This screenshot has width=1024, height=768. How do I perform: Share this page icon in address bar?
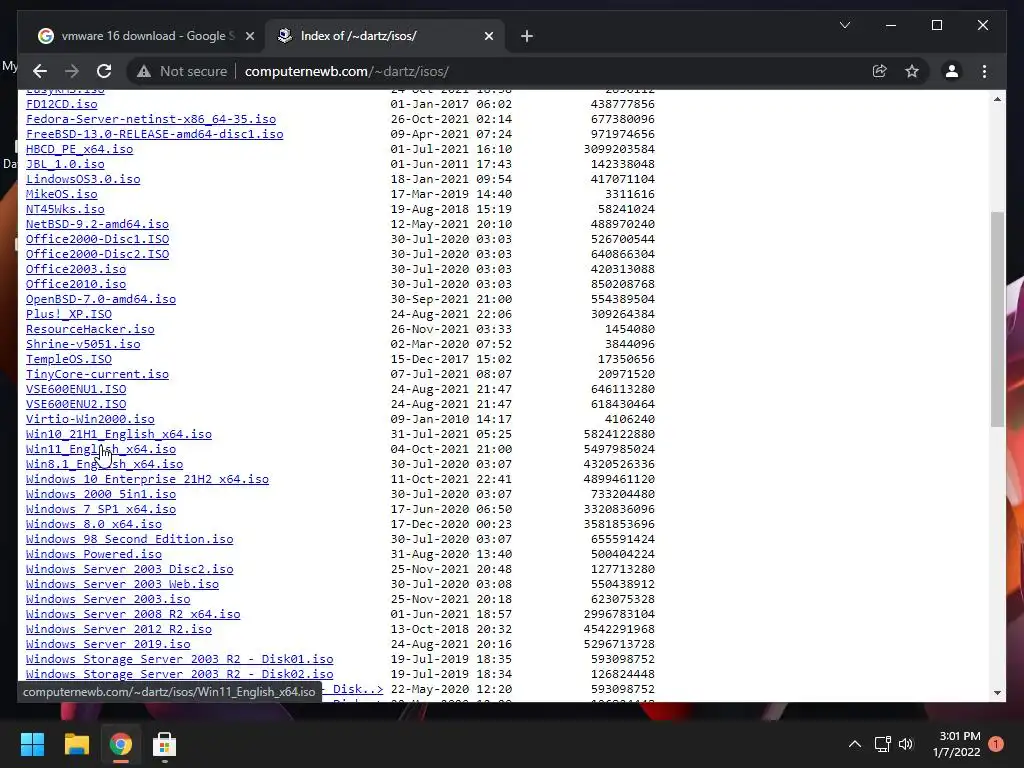pos(880,71)
